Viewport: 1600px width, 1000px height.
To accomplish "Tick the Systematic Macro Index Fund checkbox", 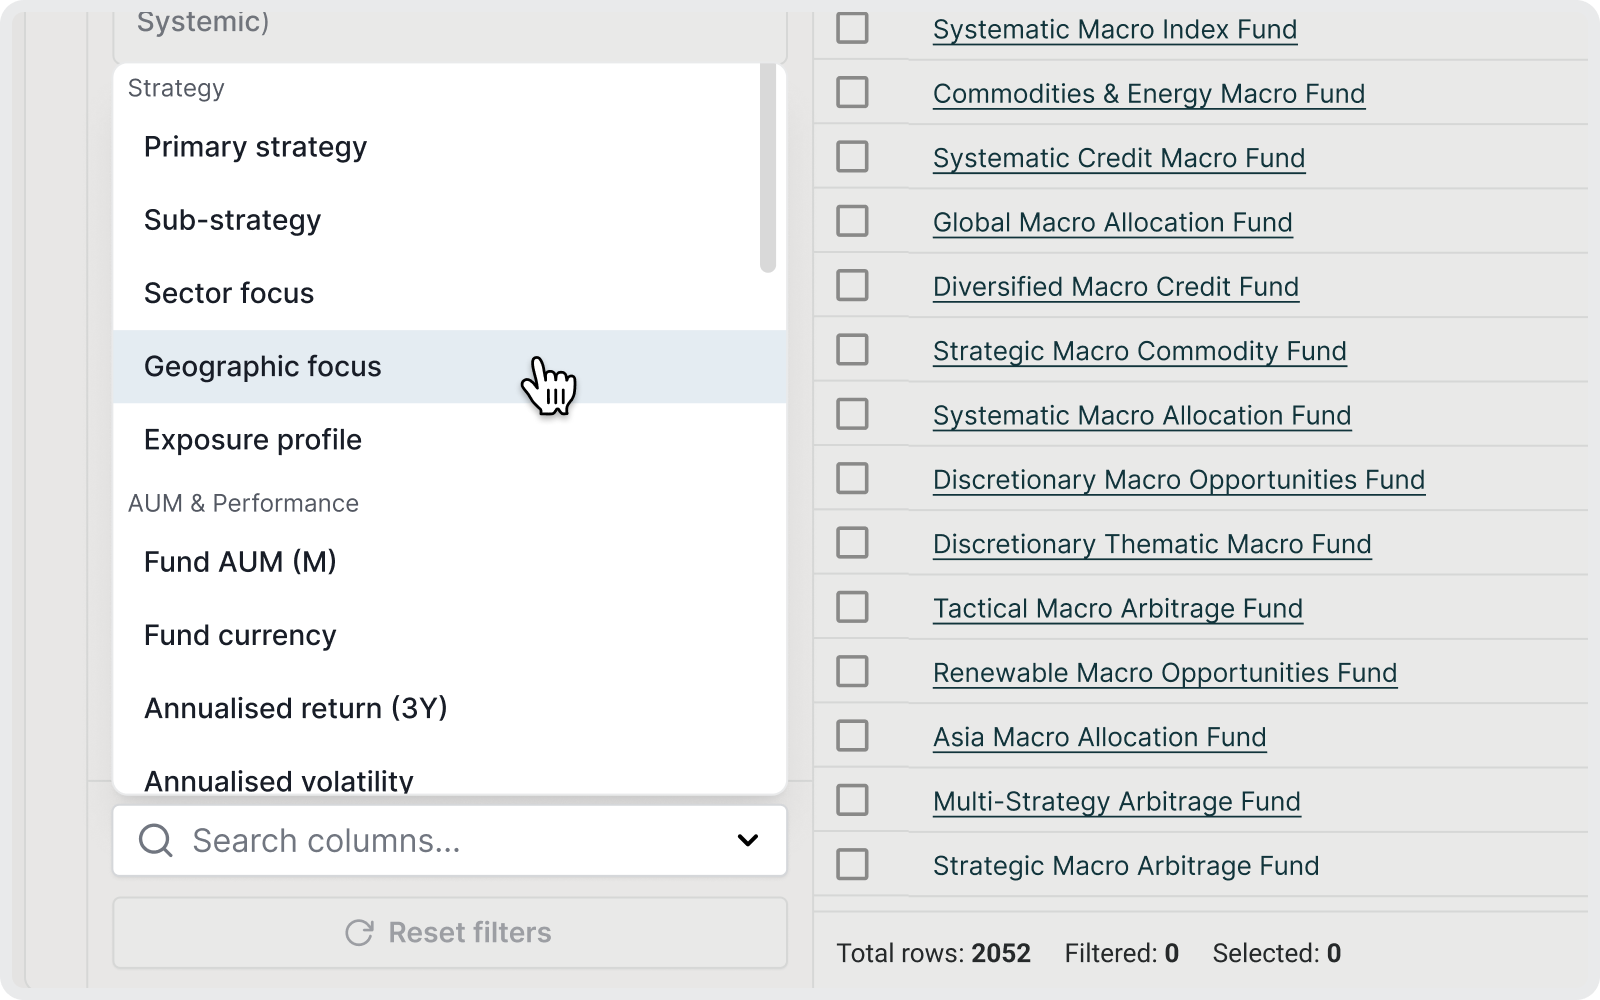I will (x=852, y=29).
